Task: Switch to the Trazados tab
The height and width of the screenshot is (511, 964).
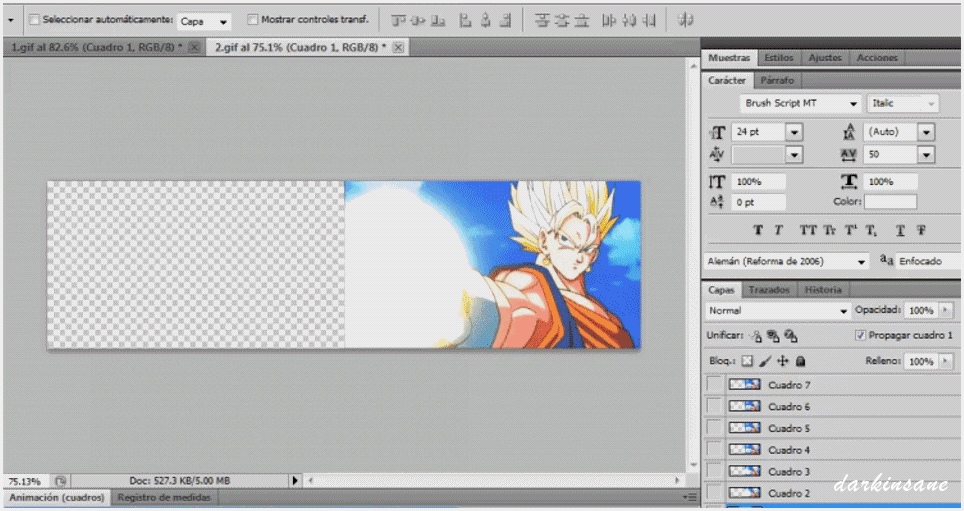Action: [769, 290]
